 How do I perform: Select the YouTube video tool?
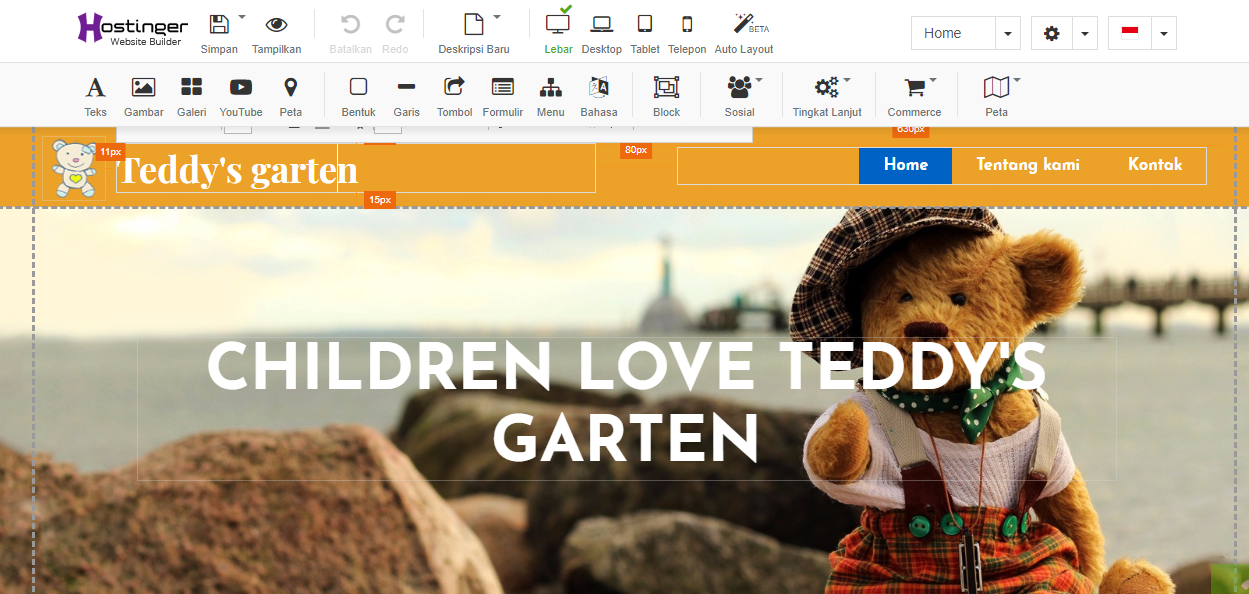(x=241, y=96)
